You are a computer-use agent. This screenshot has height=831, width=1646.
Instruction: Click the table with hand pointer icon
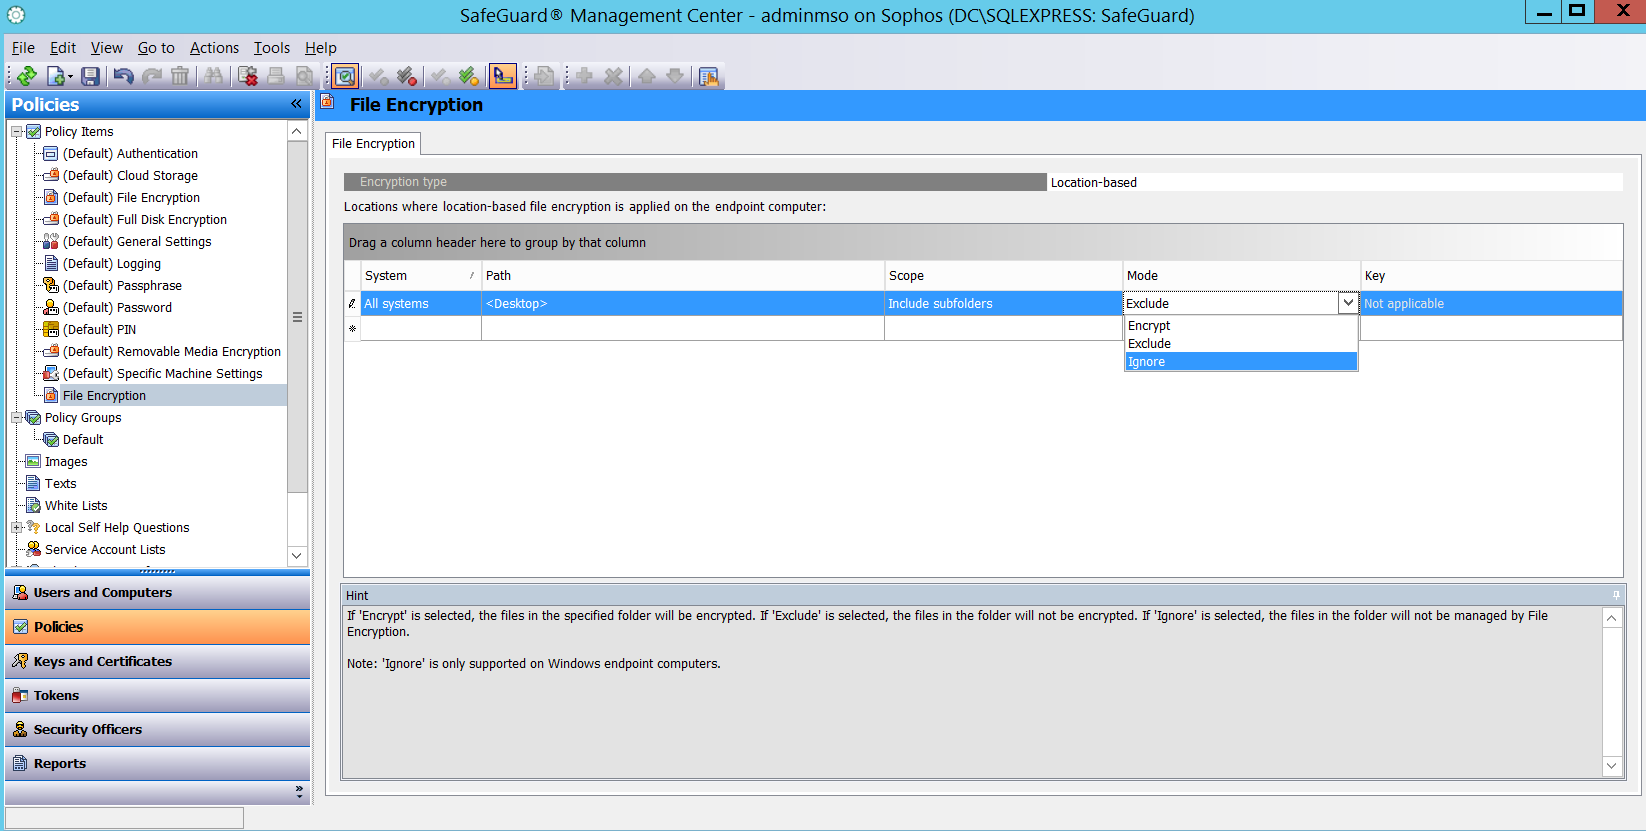pos(709,76)
